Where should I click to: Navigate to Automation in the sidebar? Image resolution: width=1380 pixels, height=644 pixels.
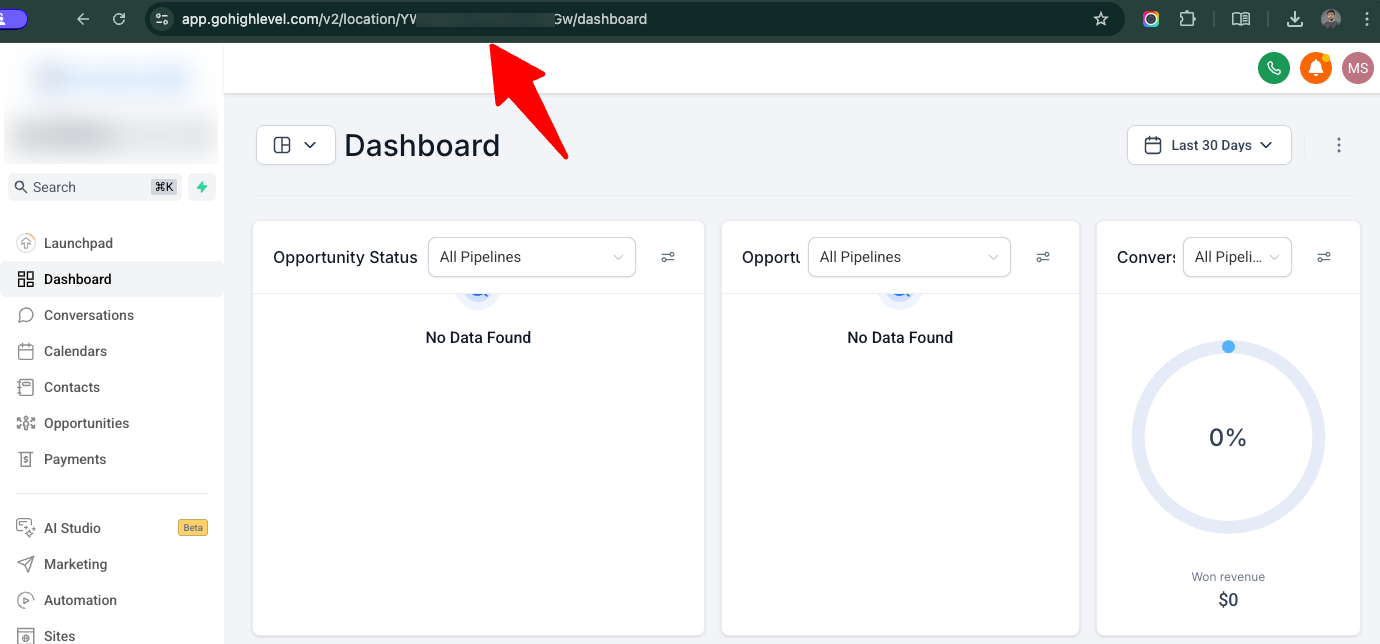[80, 600]
